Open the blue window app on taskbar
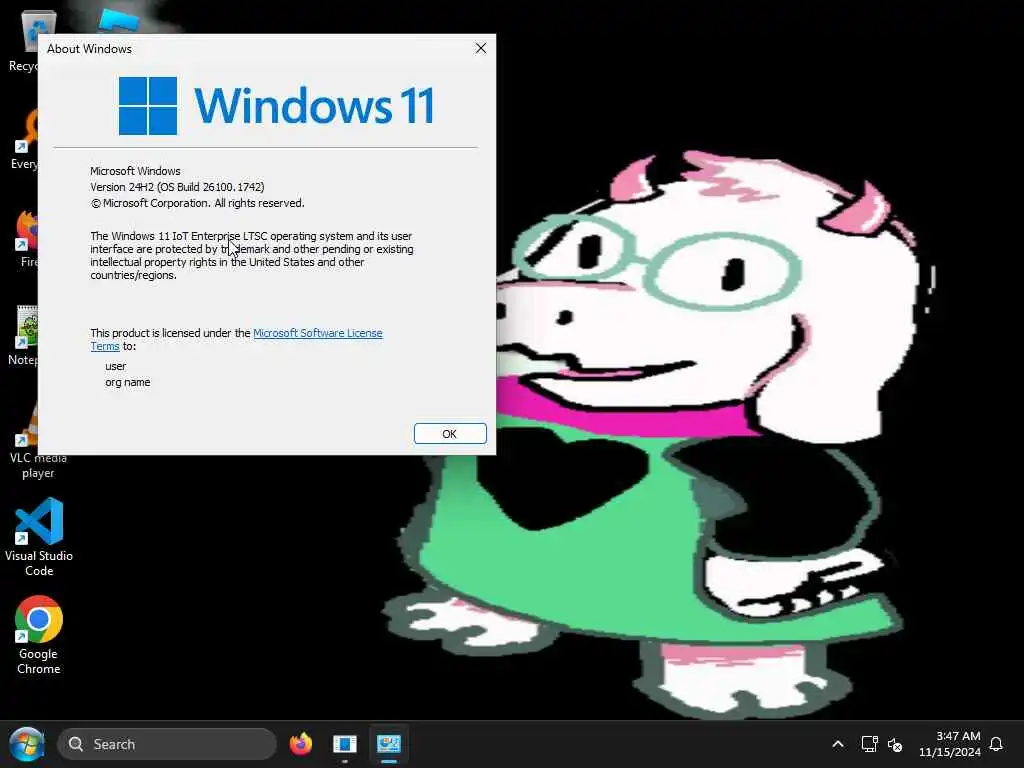The height and width of the screenshot is (768, 1024). point(345,744)
